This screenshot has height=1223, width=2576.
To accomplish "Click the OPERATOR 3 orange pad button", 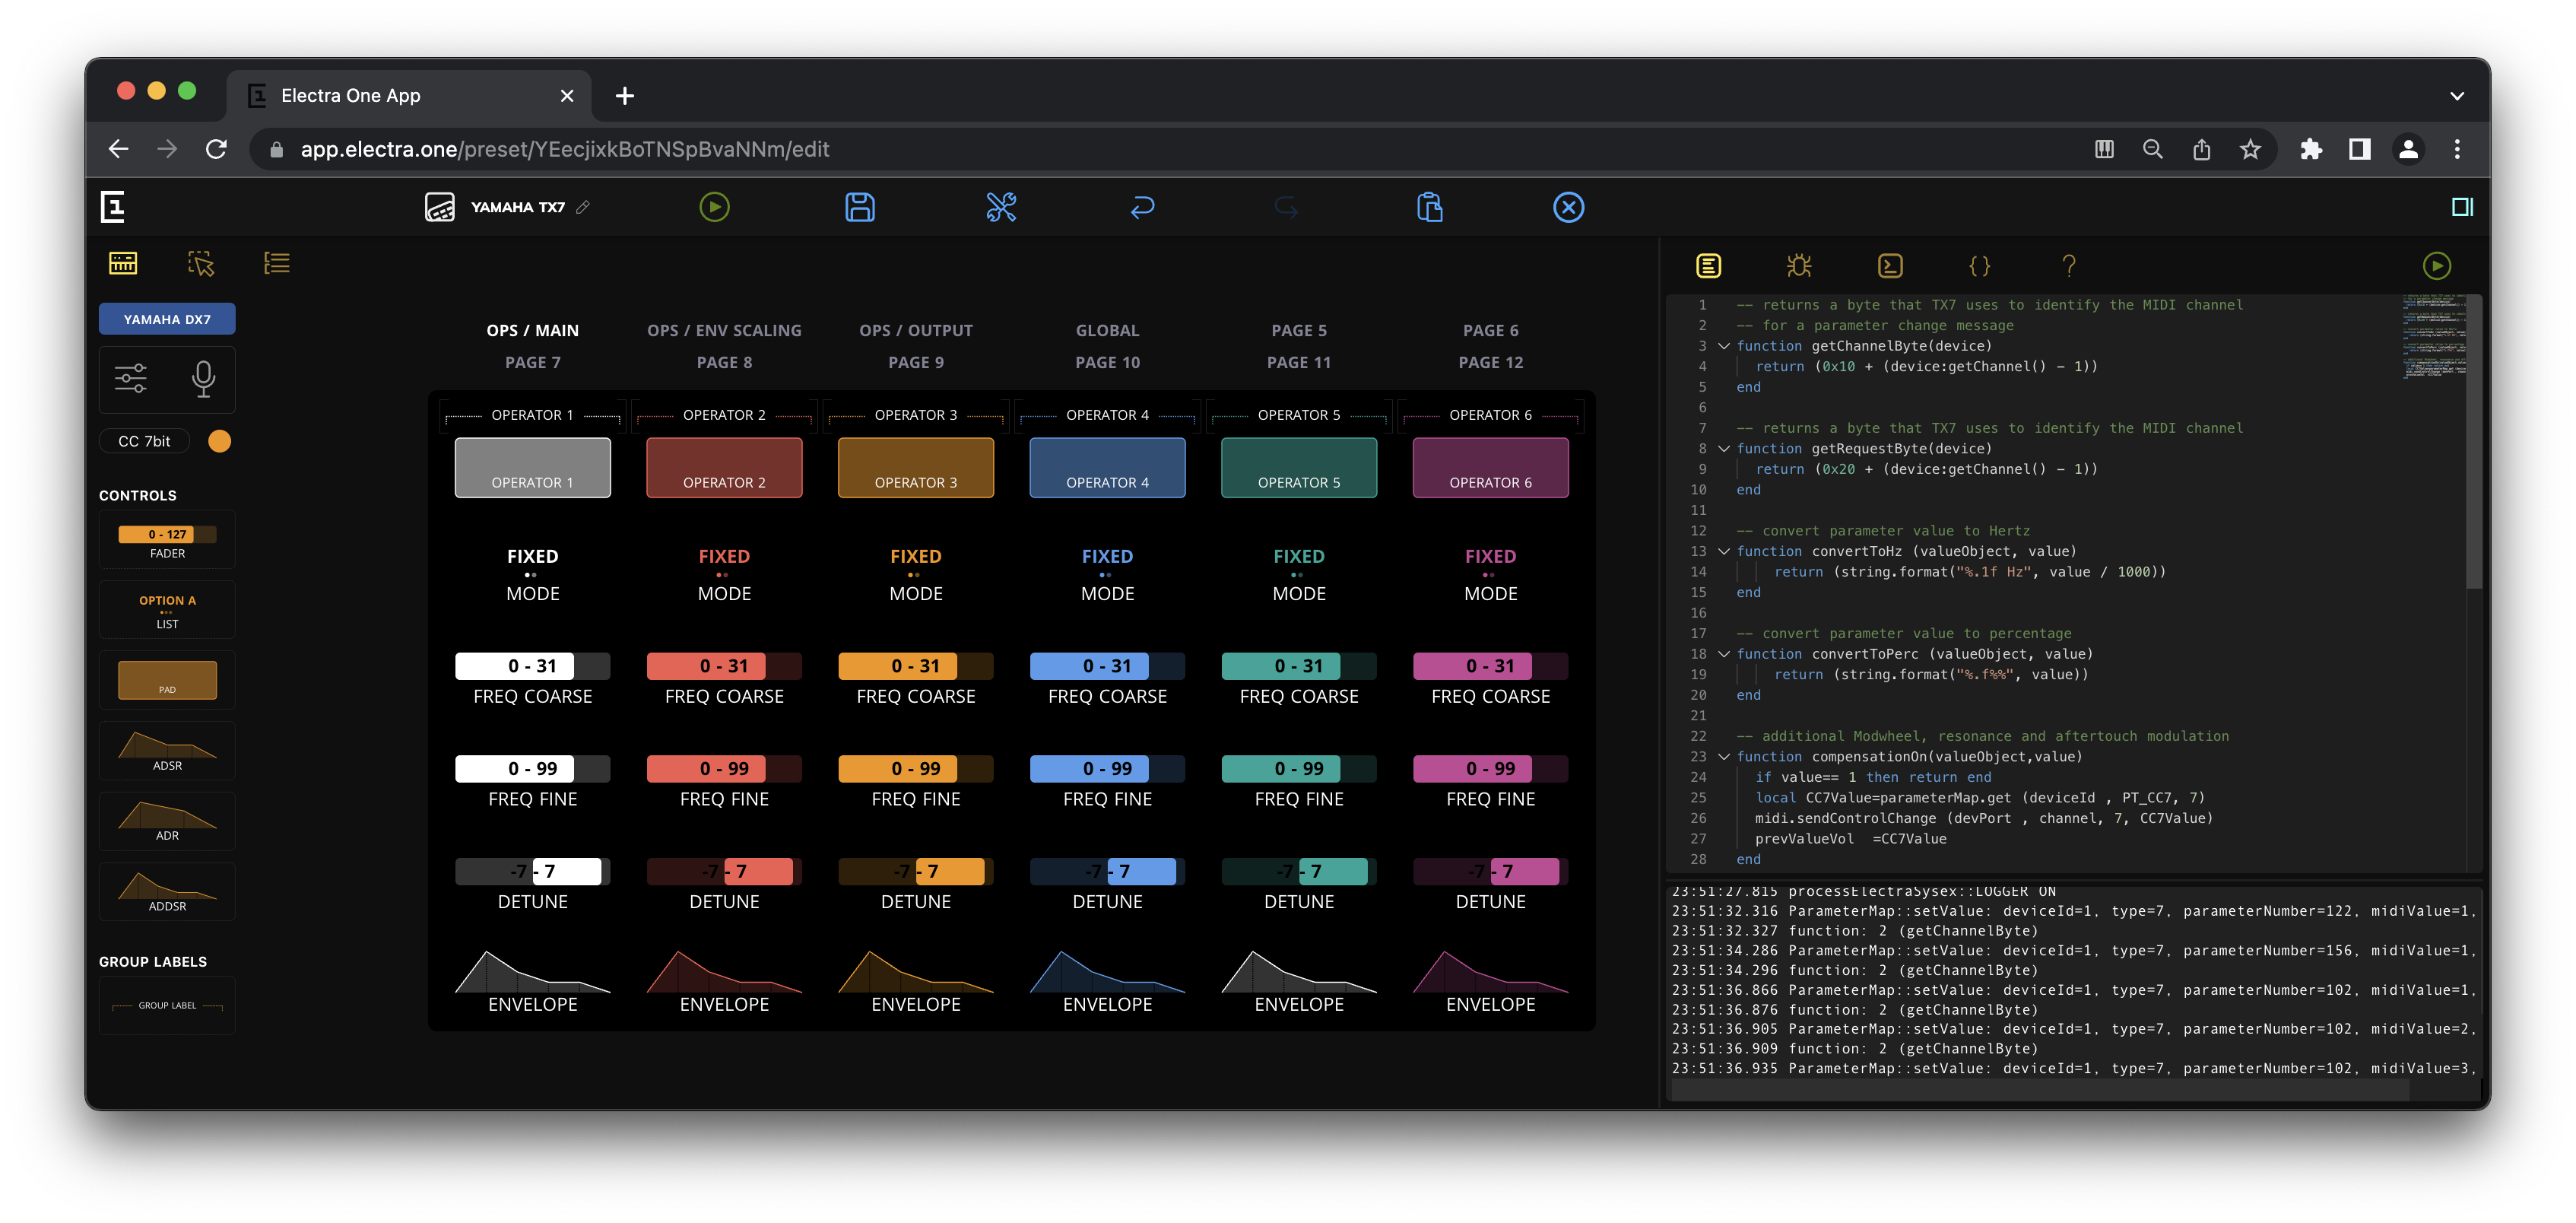I will point(915,467).
